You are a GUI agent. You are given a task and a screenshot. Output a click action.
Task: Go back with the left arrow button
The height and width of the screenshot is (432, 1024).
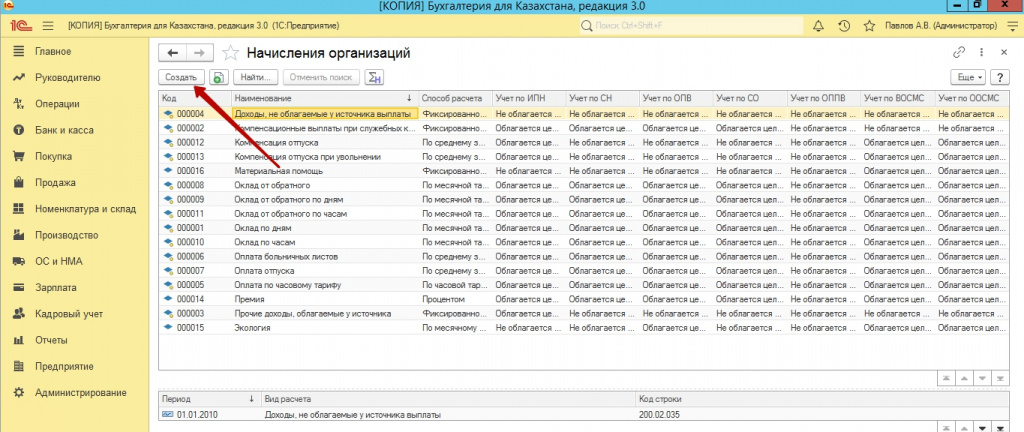click(172, 53)
